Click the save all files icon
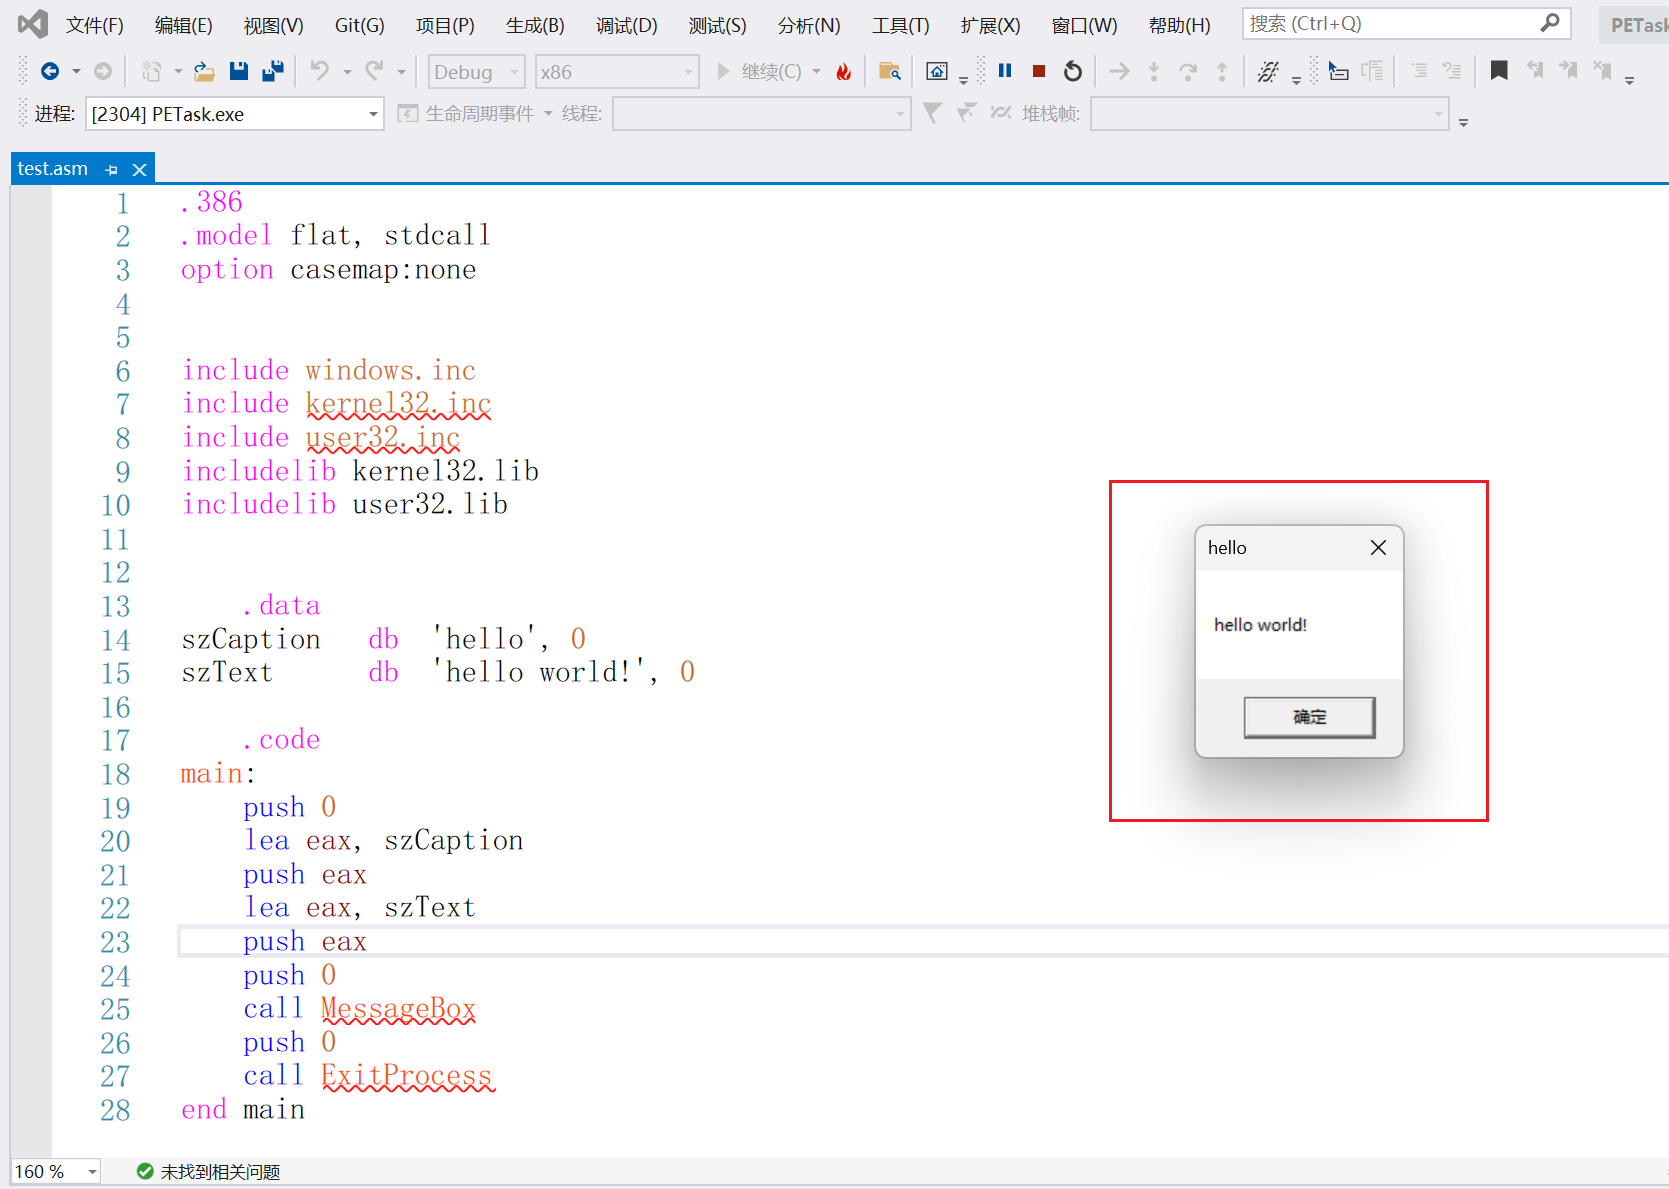The image size is (1669, 1189). pos(272,71)
